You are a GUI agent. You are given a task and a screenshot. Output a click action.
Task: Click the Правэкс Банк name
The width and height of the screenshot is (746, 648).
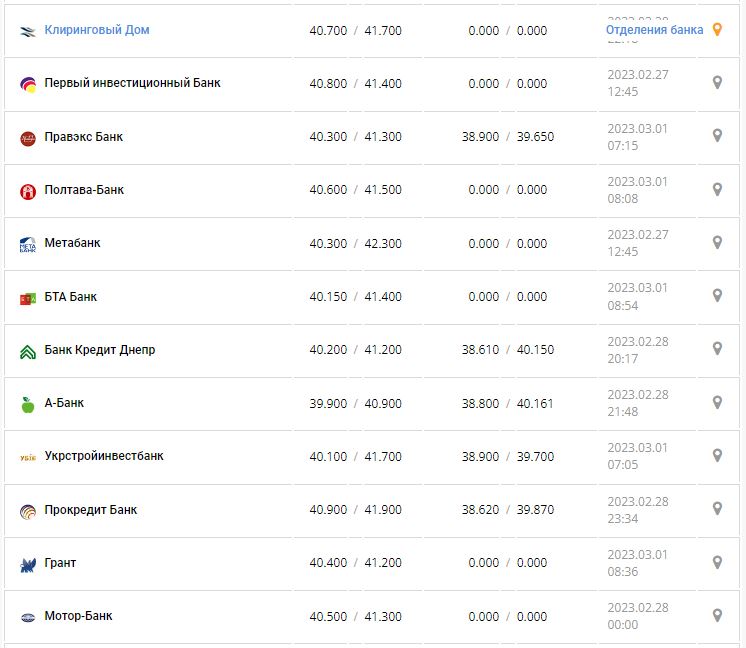(x=84, y=137)
